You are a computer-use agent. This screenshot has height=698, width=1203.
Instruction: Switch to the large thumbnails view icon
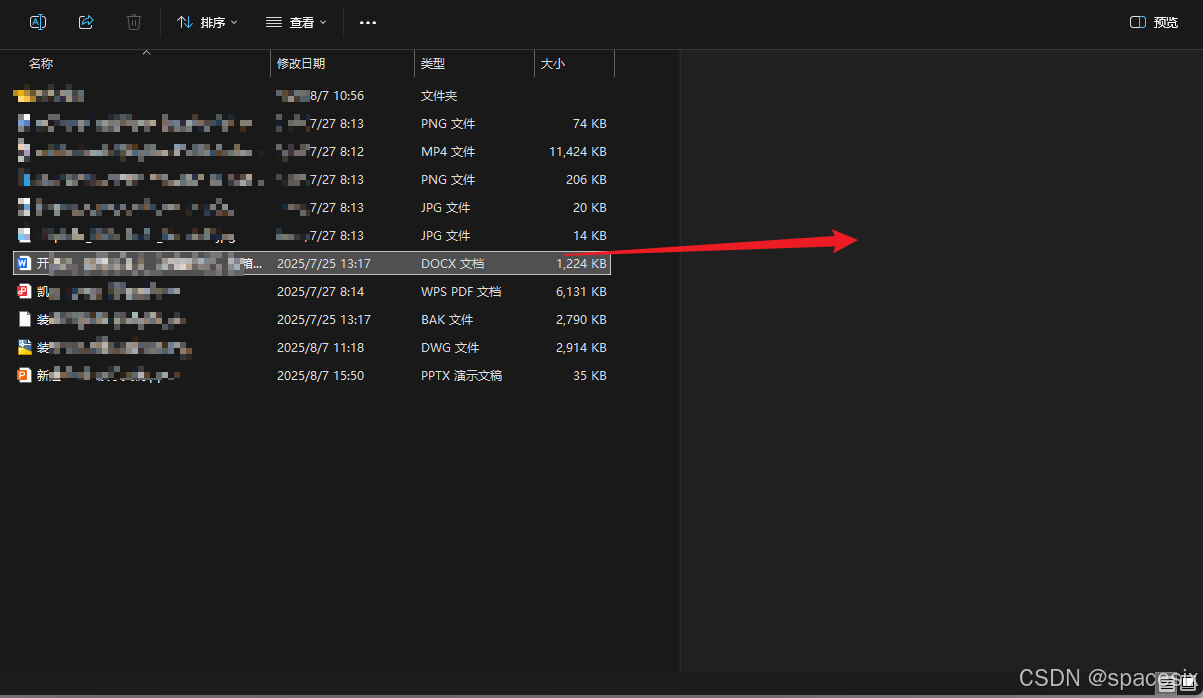[x=1188, y=684]
